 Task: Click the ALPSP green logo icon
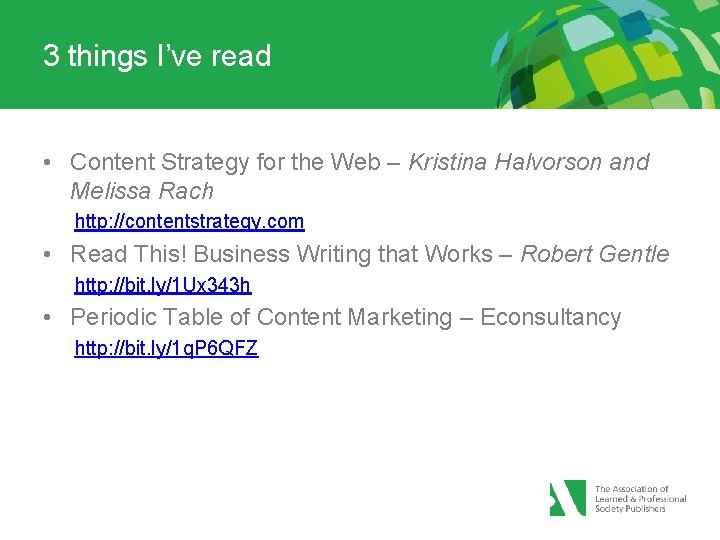click(x=568, y=498)
